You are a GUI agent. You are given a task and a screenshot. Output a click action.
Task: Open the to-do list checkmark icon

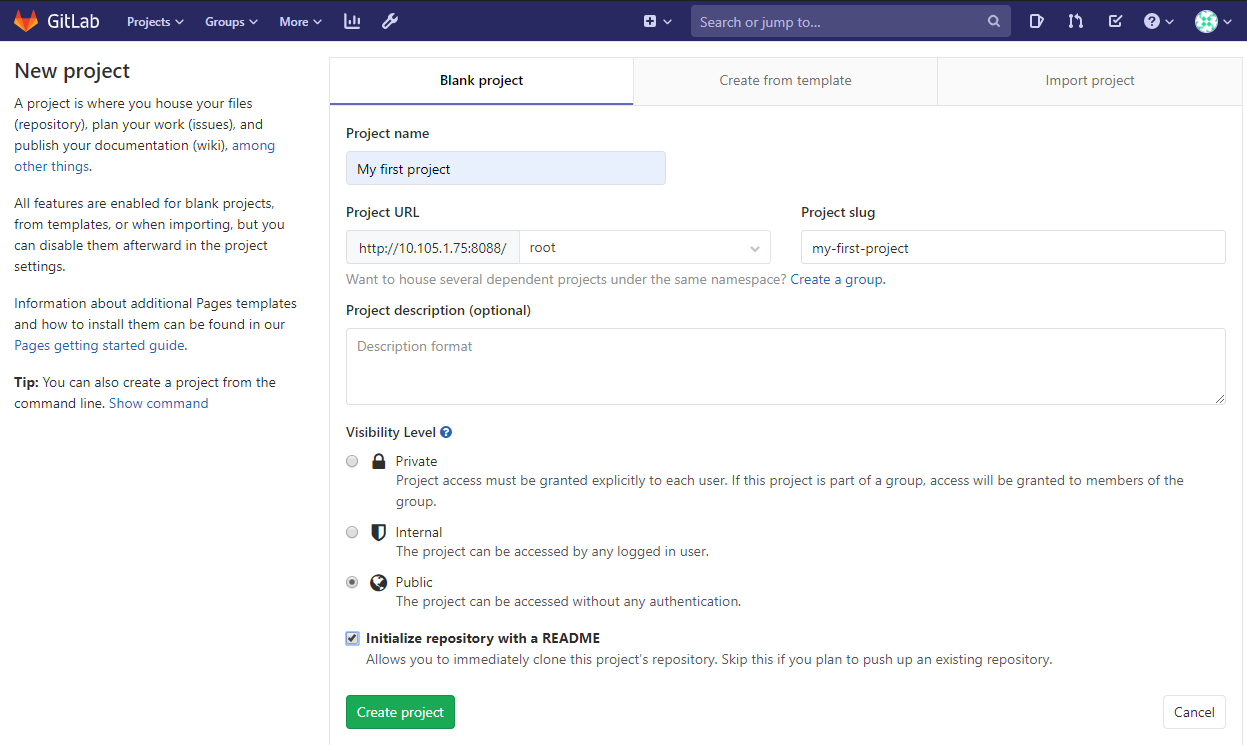(x=1115, y=21)
